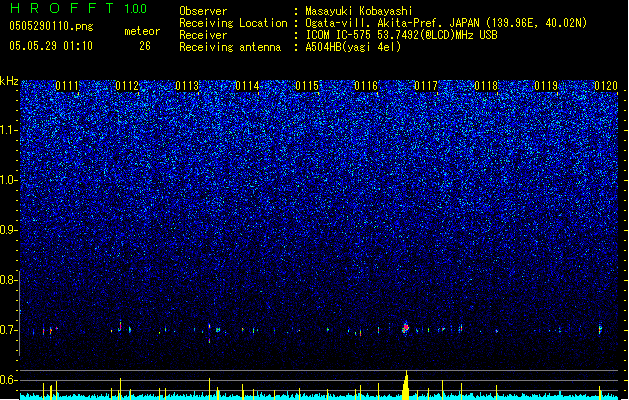The width and height of the screenshot is (629, 400).
Task: Click the 1.0 frequency axis label
Action: tap(9, 180)
